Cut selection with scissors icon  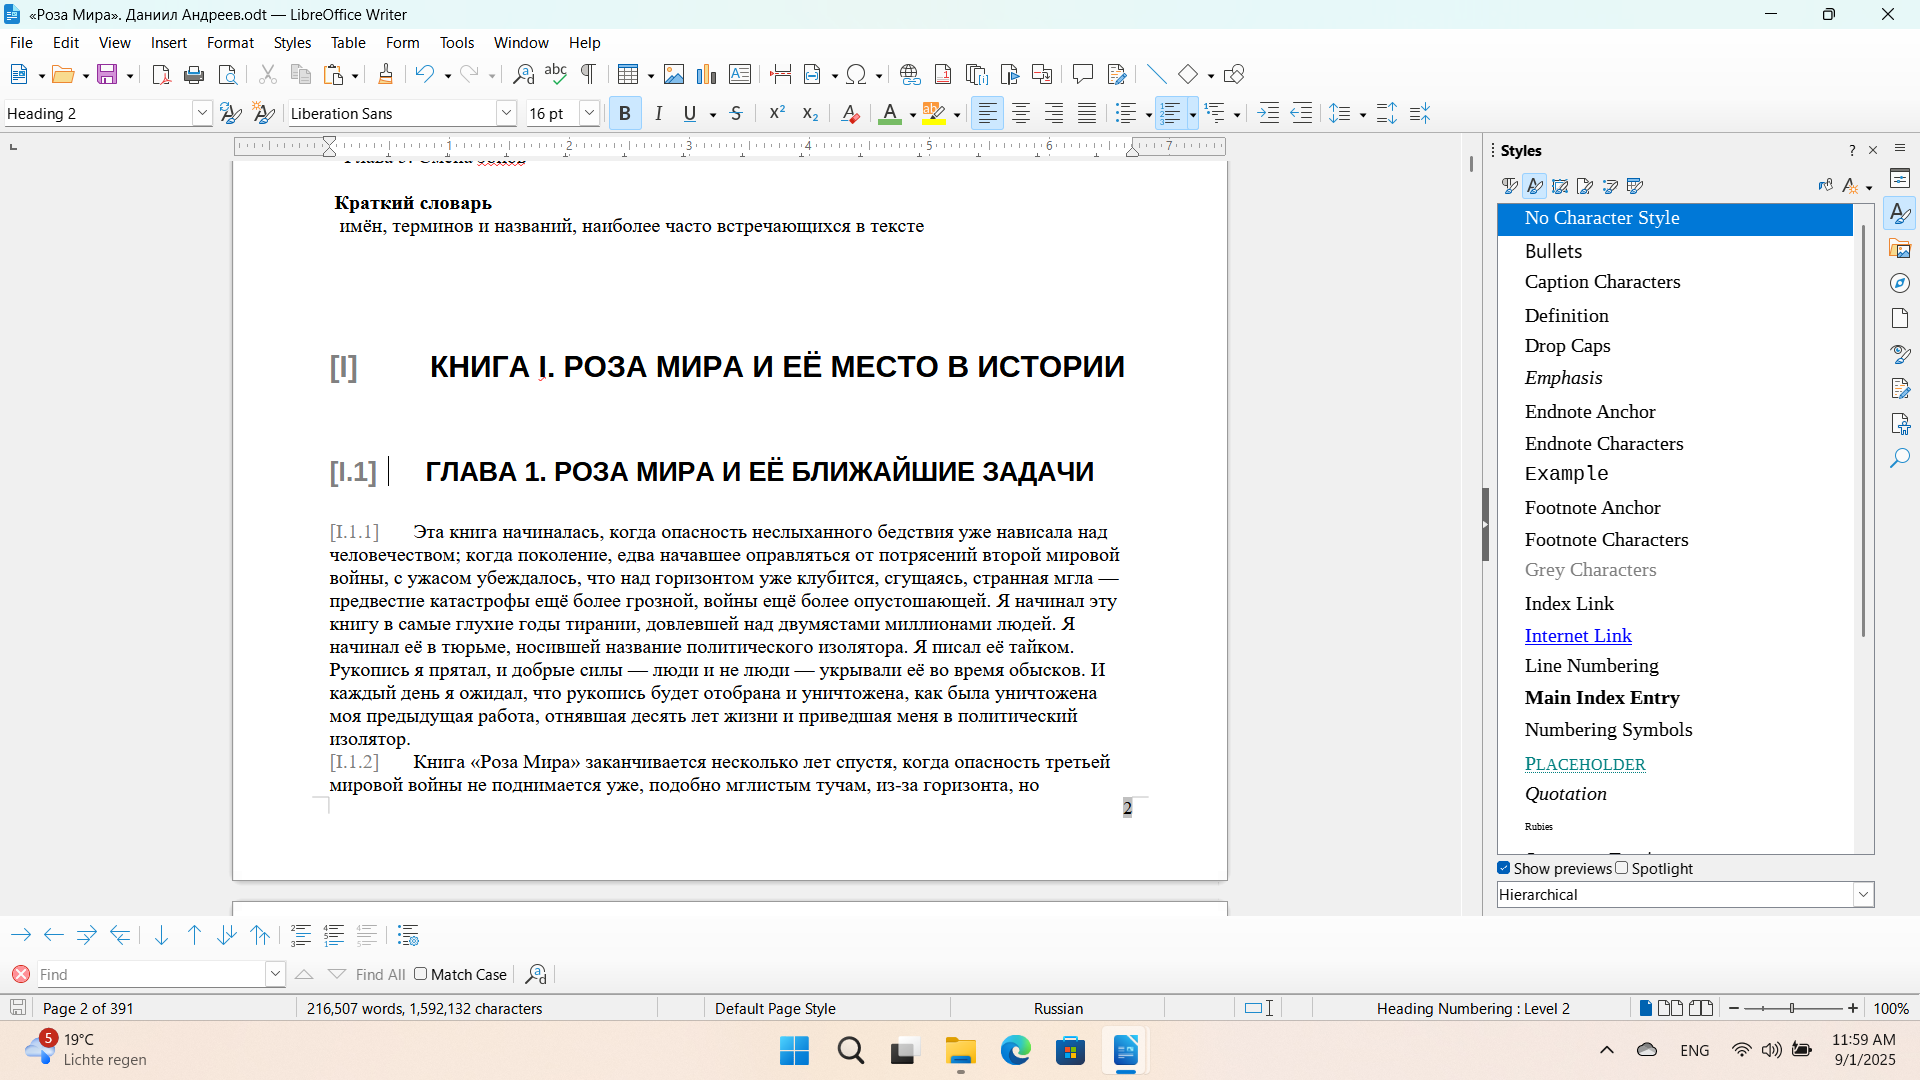tap(268, 74)
